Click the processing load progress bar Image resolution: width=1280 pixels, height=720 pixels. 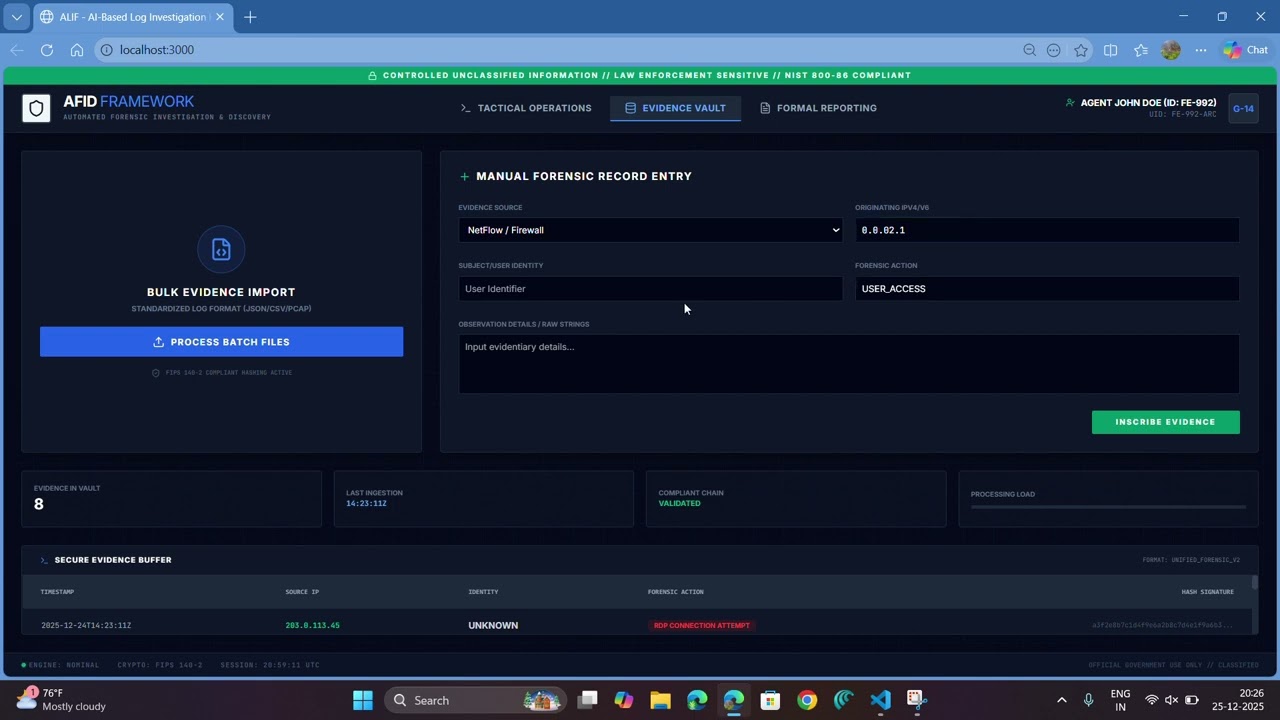(x=1108, y=507)
